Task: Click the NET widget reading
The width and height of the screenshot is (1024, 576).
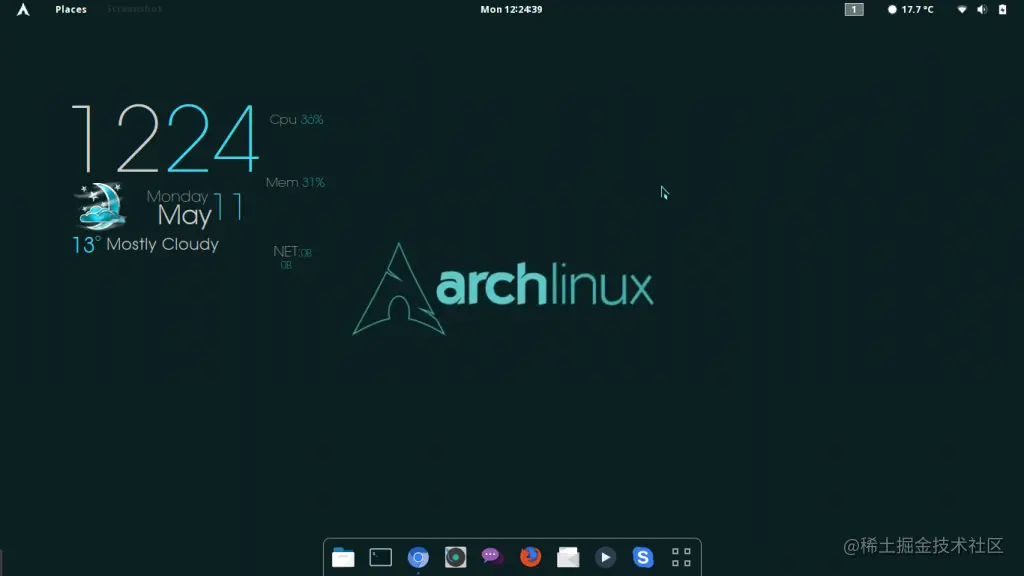Action: pos(292,257)
